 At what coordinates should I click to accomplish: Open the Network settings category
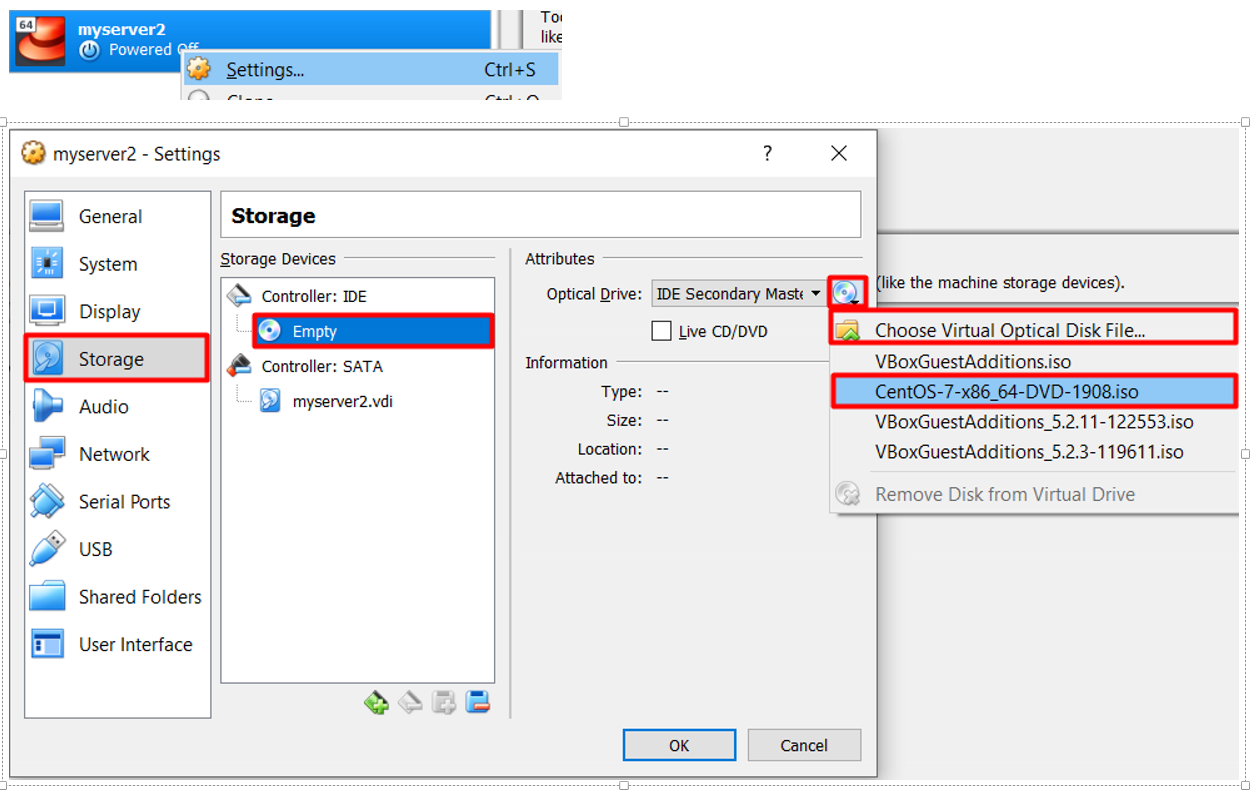[x=118, y=454]
